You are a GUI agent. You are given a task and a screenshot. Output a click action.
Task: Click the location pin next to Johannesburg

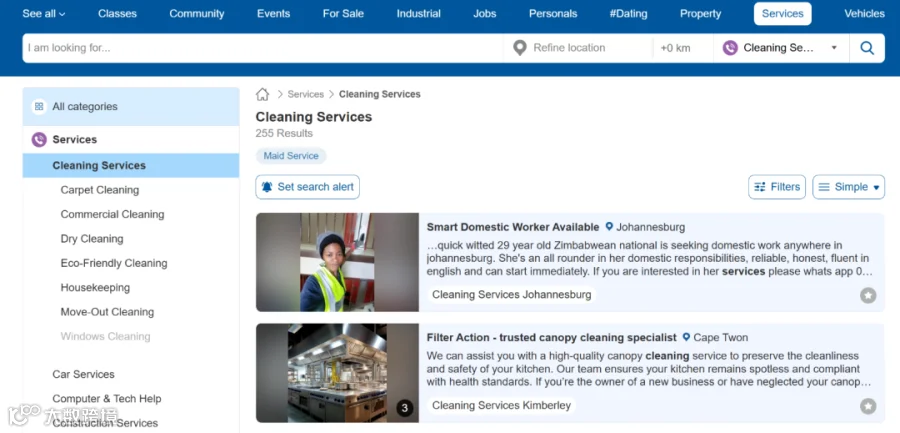609,227
